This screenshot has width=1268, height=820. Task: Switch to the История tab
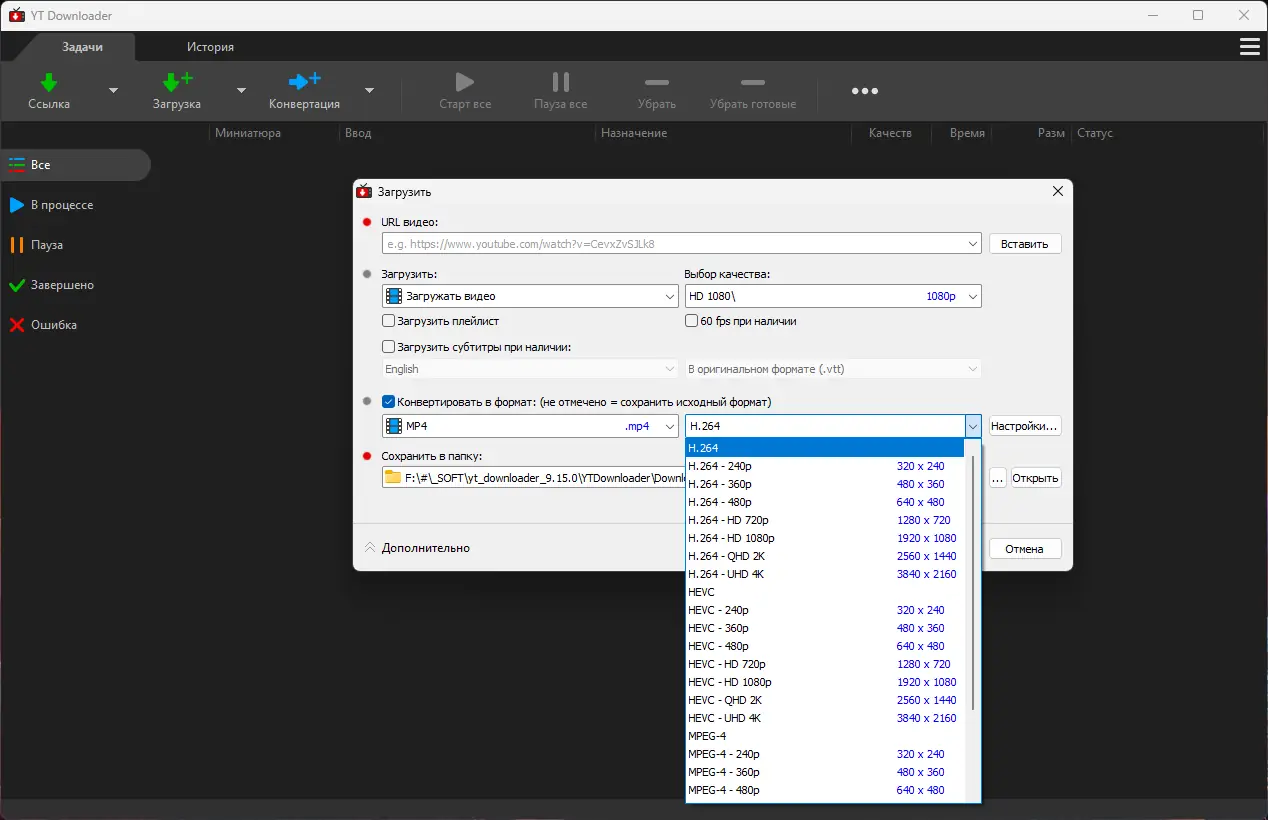click(210, 47)
